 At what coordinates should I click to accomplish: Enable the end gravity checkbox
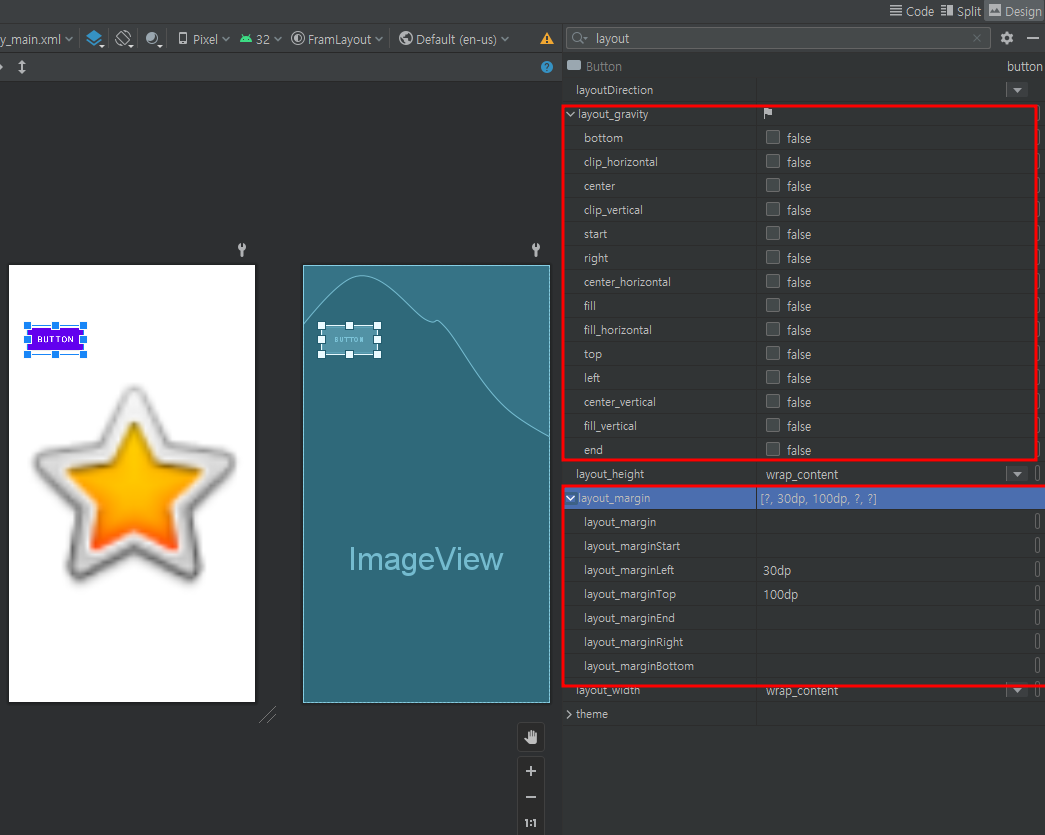click(x=772, y=449)
